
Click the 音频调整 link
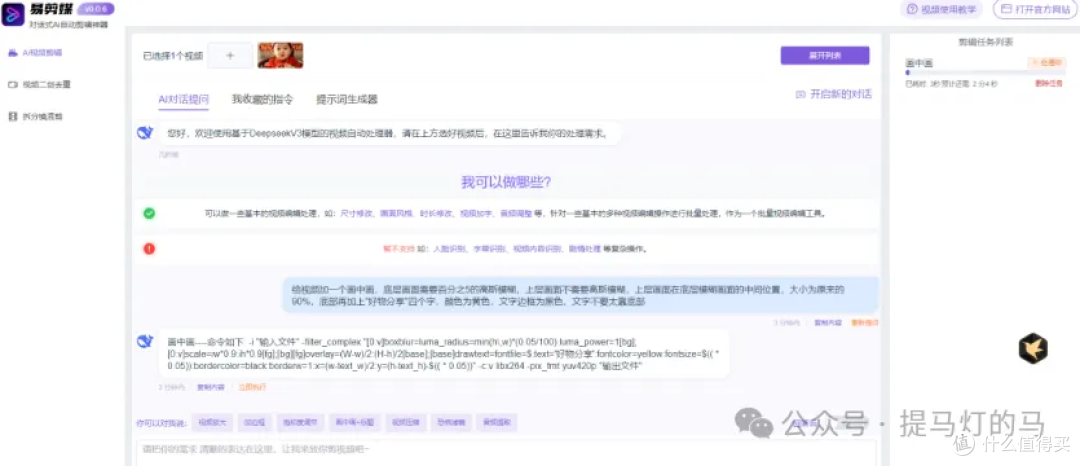tap(515, 214)
